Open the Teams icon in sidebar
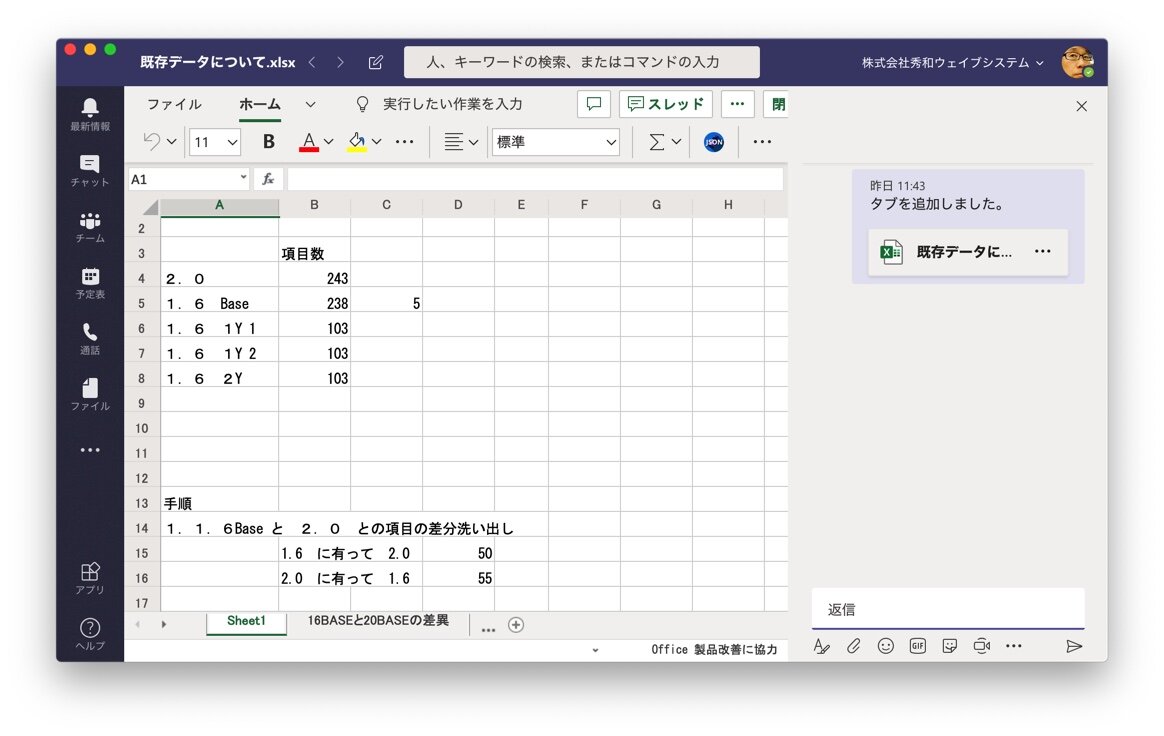This screenshot has width=1164, height=736. coord(90,227)
